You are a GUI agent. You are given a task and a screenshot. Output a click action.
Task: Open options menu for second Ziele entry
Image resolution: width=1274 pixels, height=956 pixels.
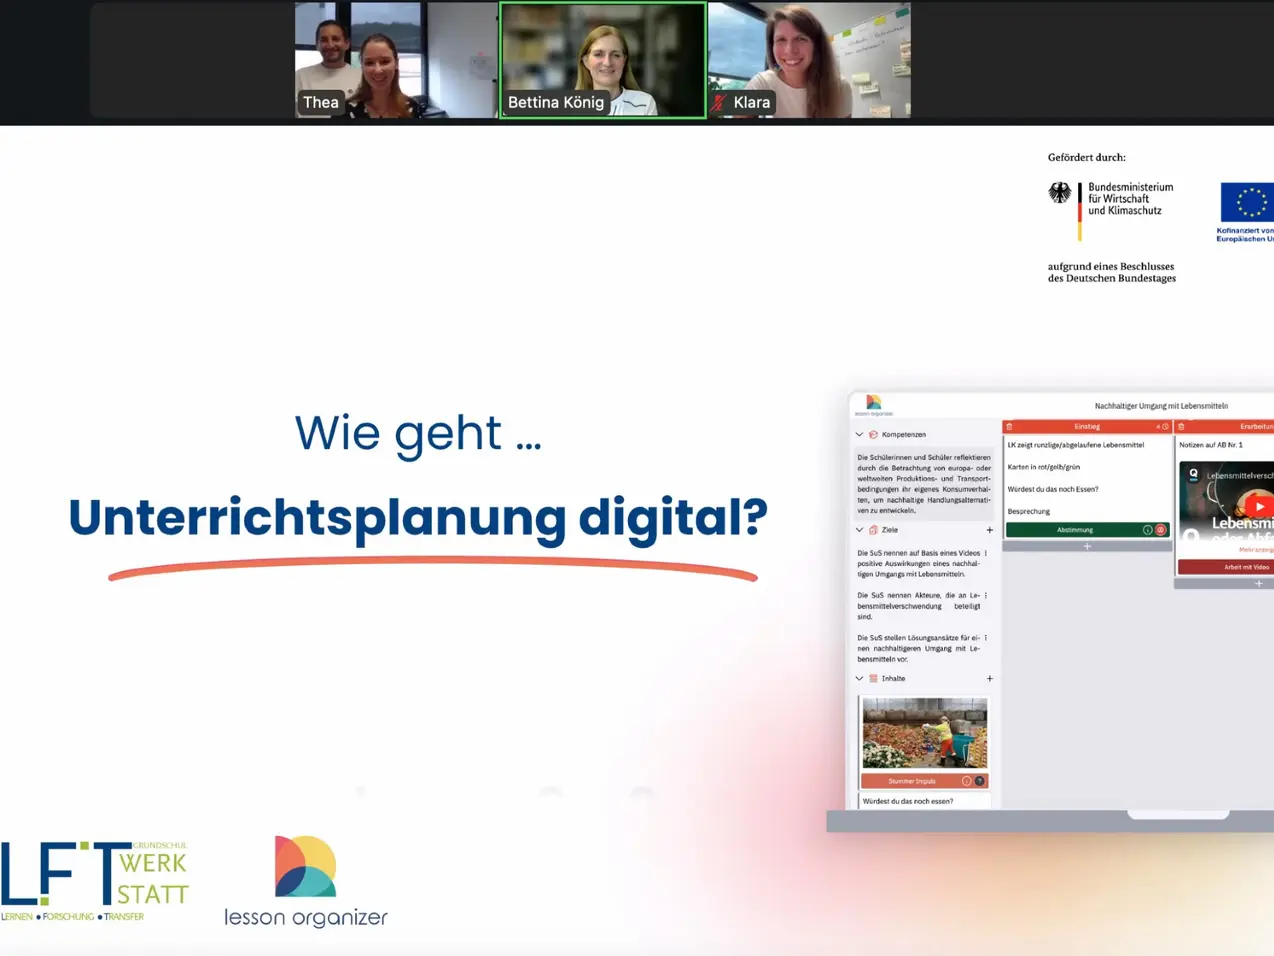(x=986, y=596)
